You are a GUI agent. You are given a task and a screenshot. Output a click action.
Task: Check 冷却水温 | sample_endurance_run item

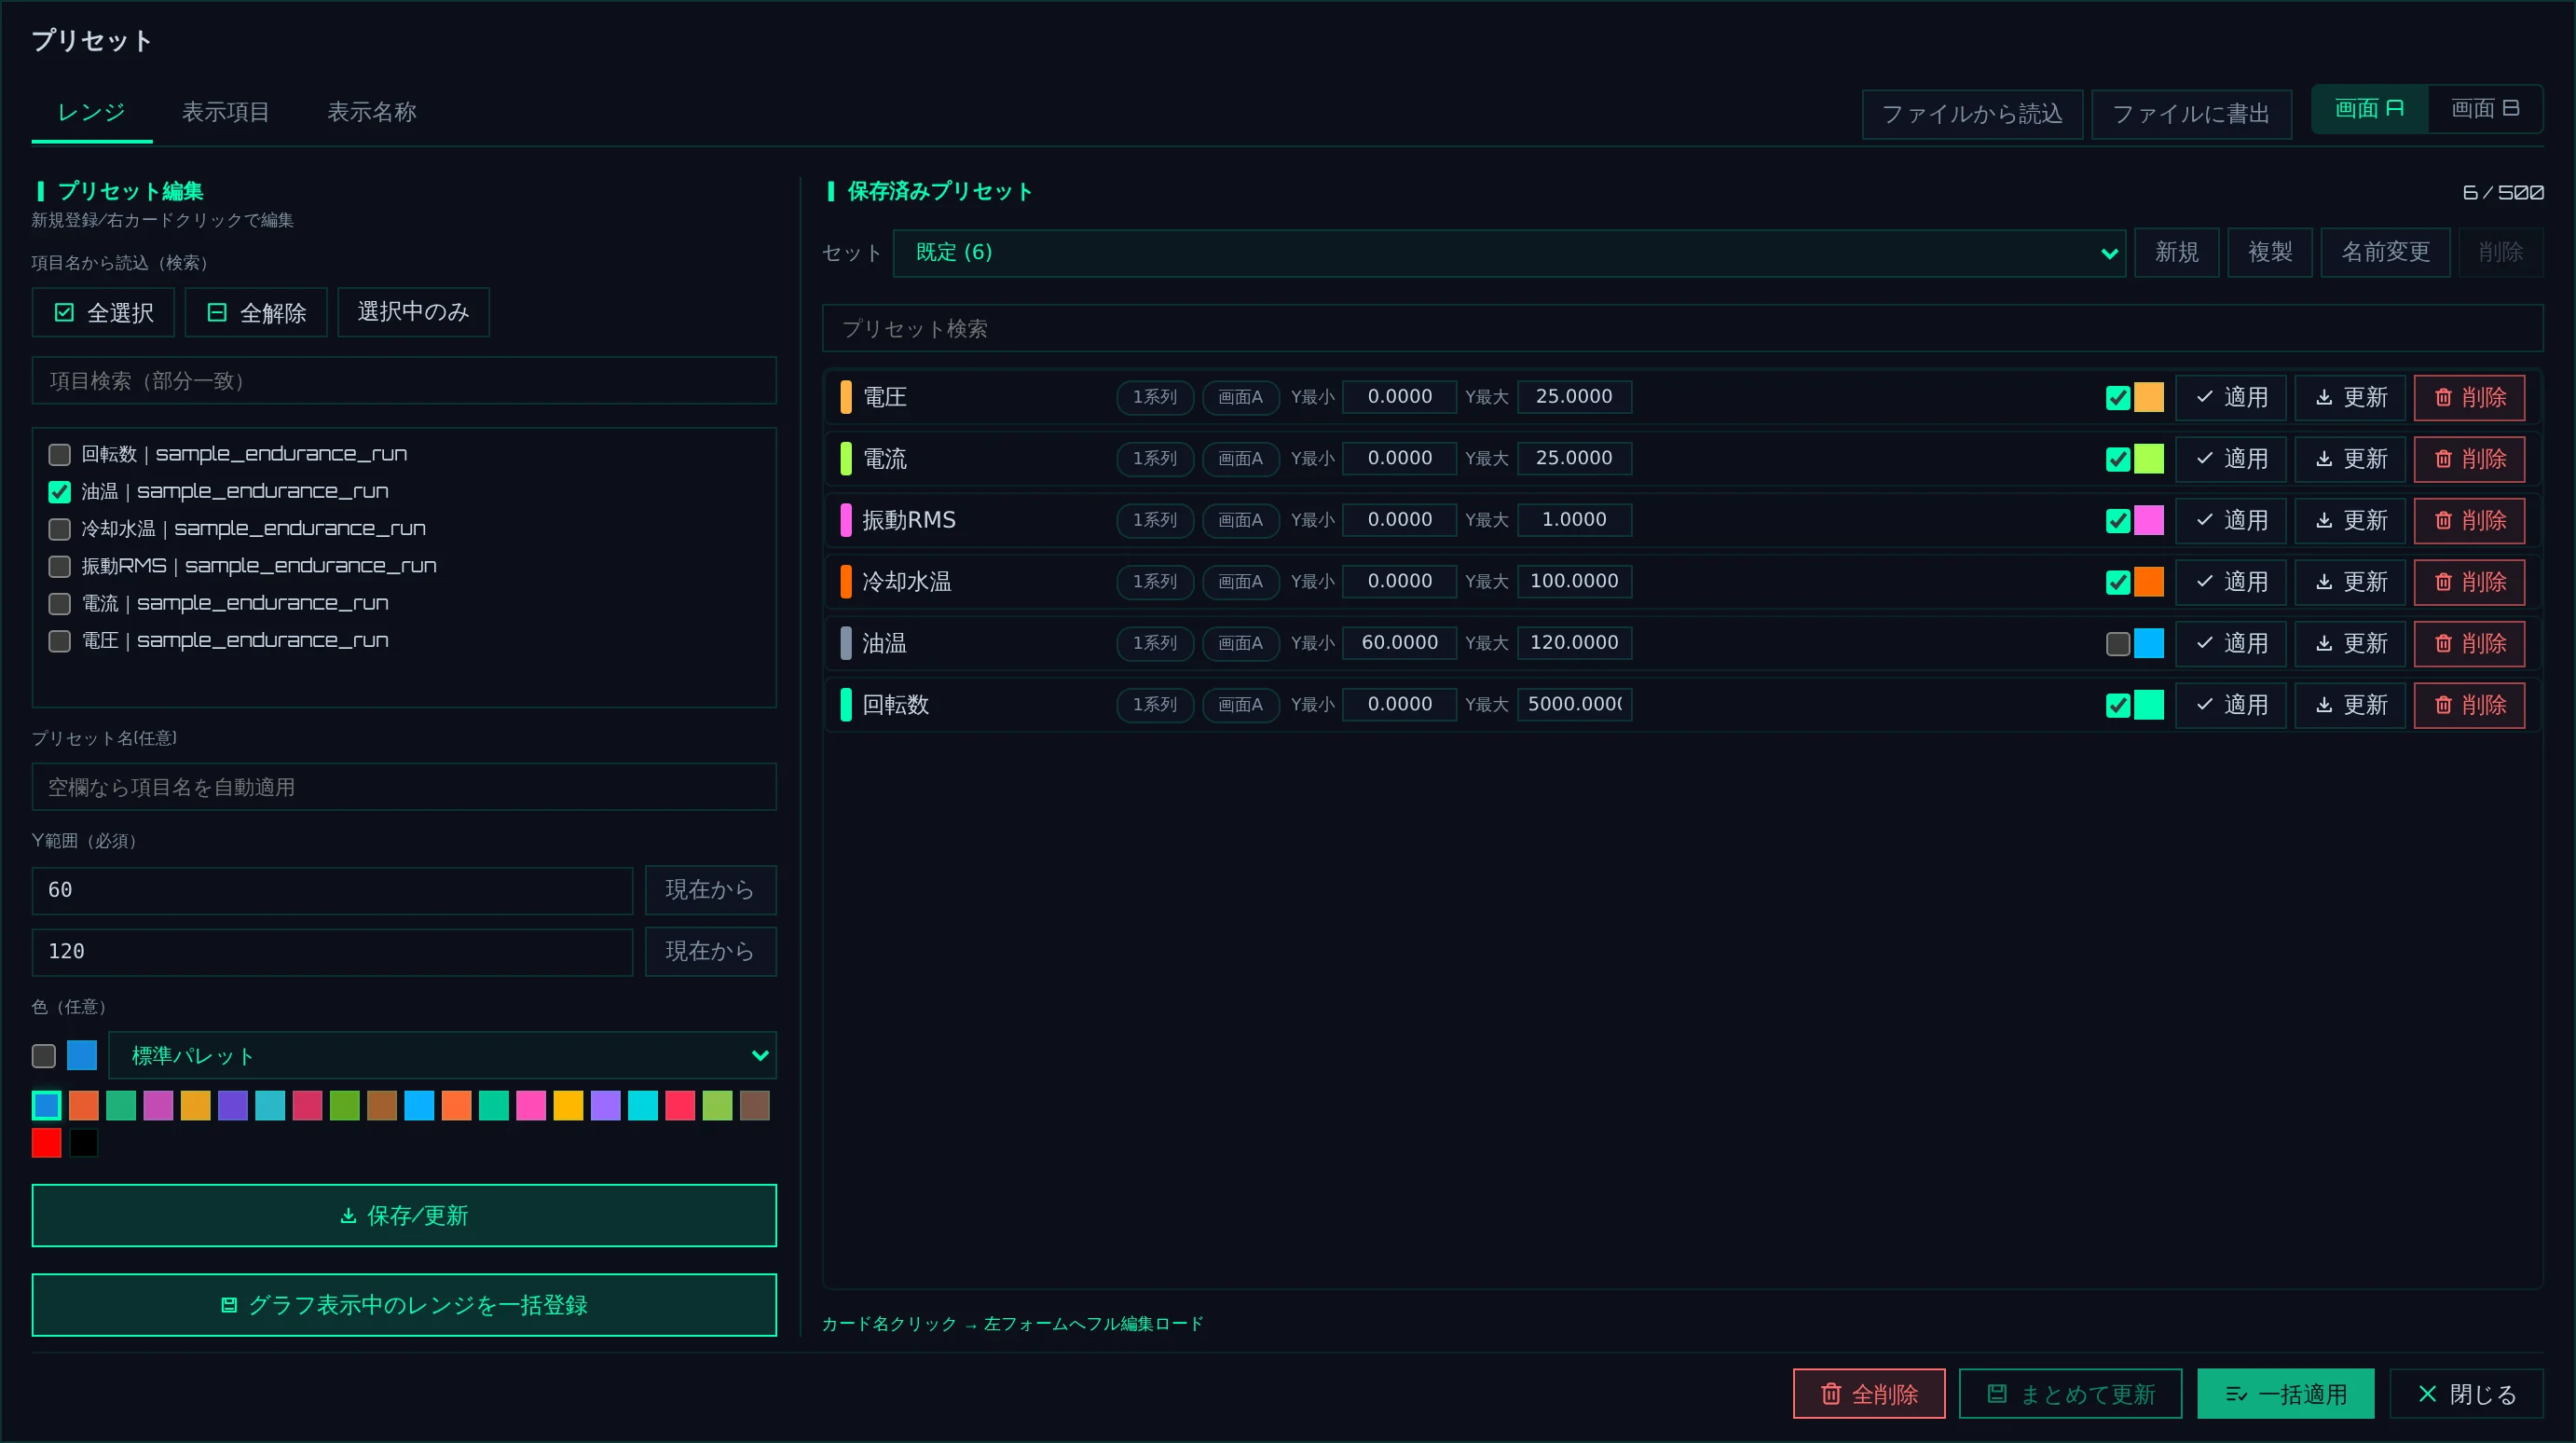tap(60, 529)
